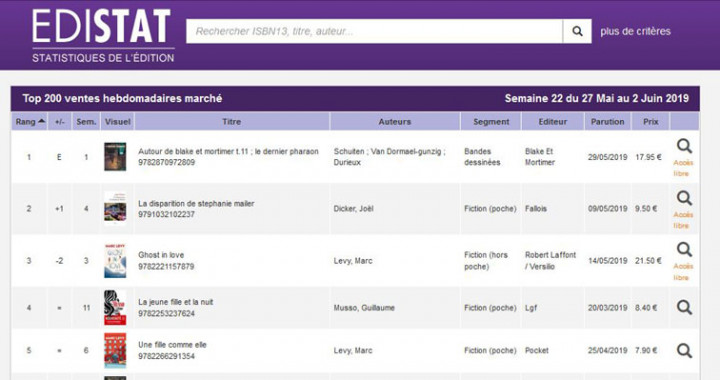
Task: Open cover thumbnail of La jeune fille et la nuit
Action: pos(115,307)
